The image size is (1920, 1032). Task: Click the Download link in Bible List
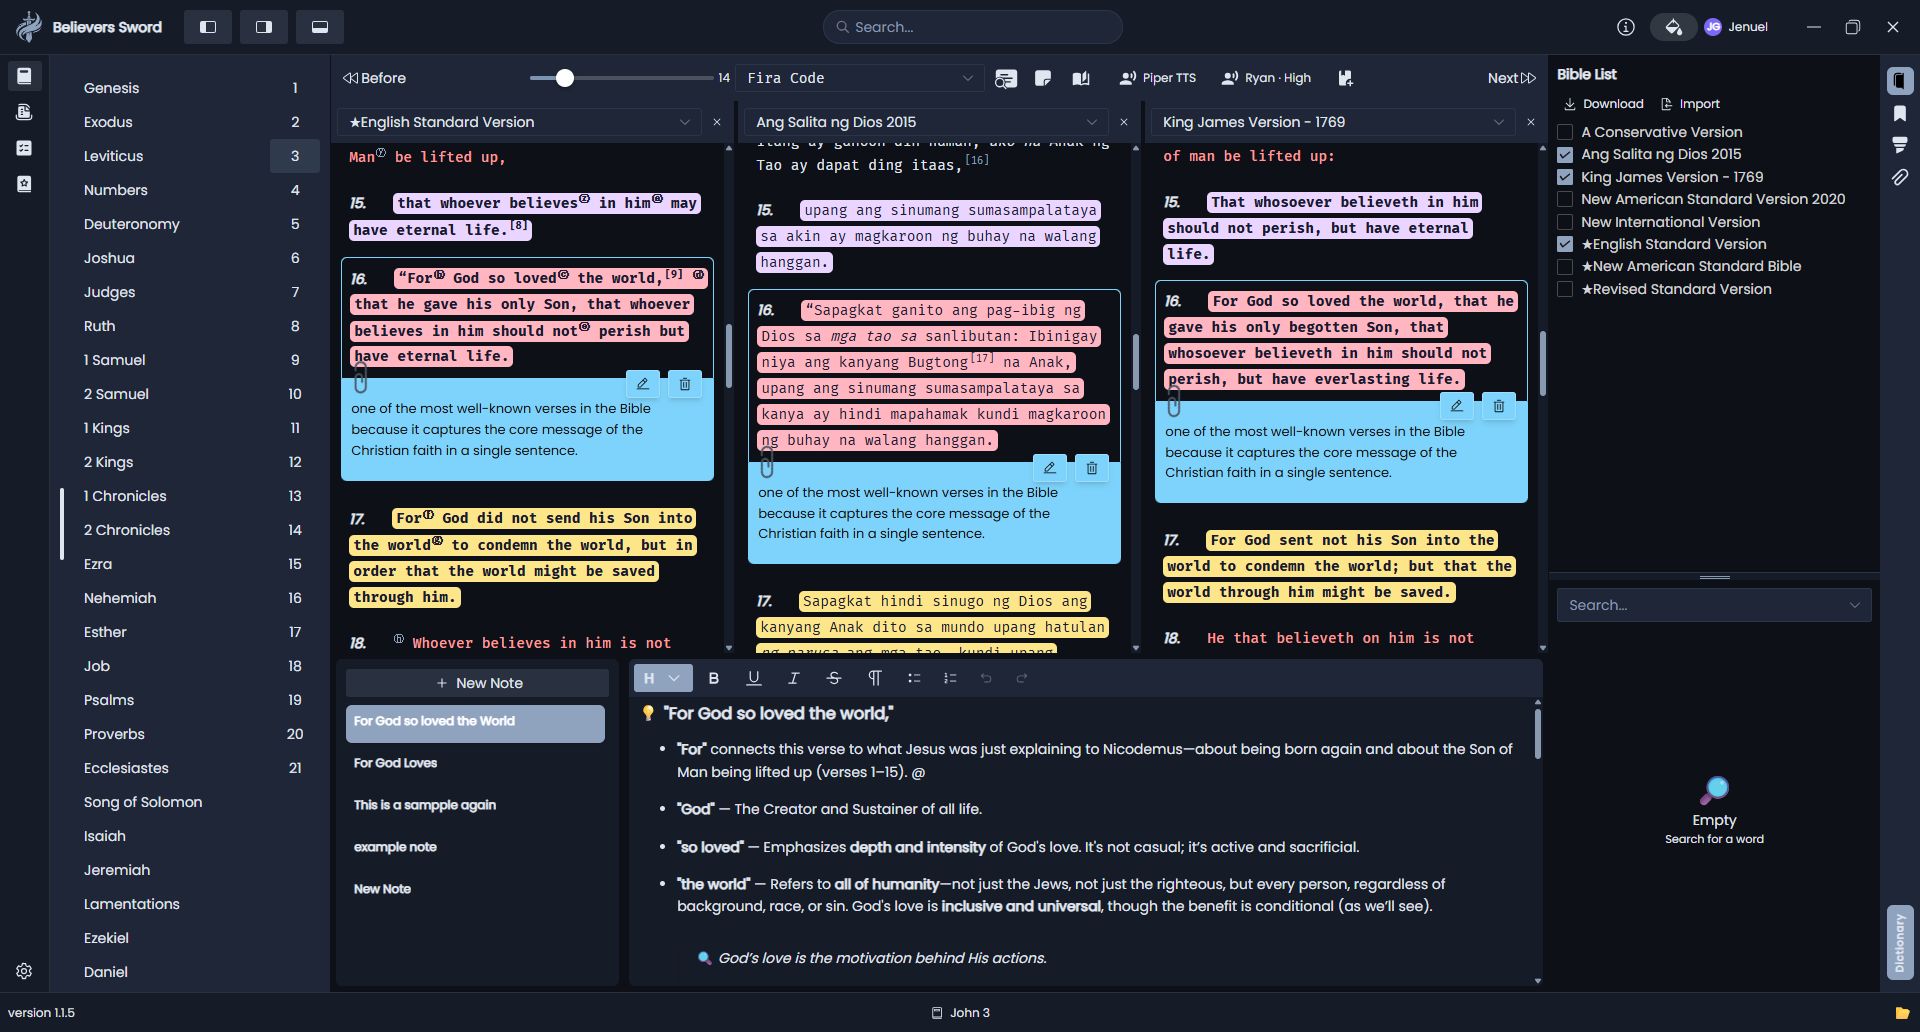(1603, 103)
